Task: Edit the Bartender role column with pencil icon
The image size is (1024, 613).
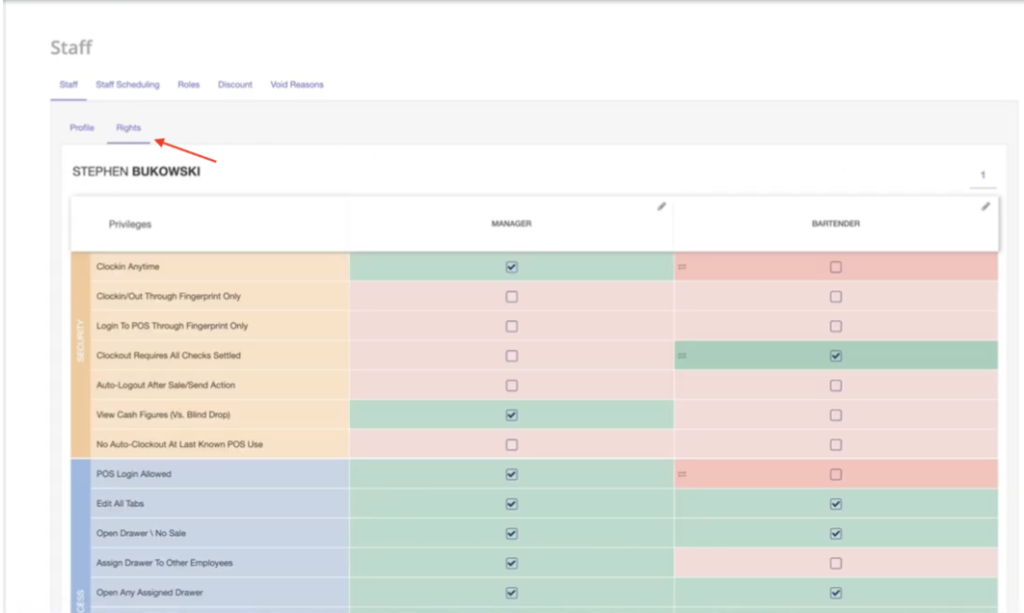Action: pos(983,207)
